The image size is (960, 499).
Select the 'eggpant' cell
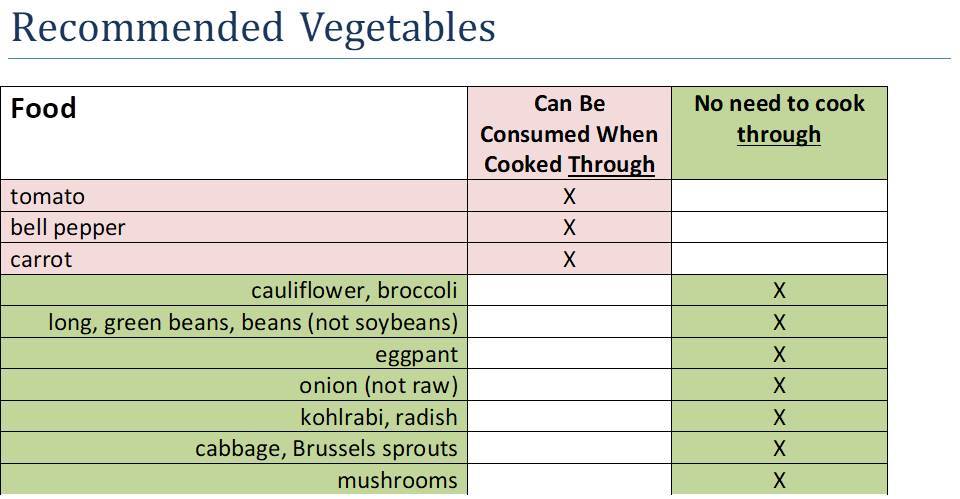(x=416, y=354)
